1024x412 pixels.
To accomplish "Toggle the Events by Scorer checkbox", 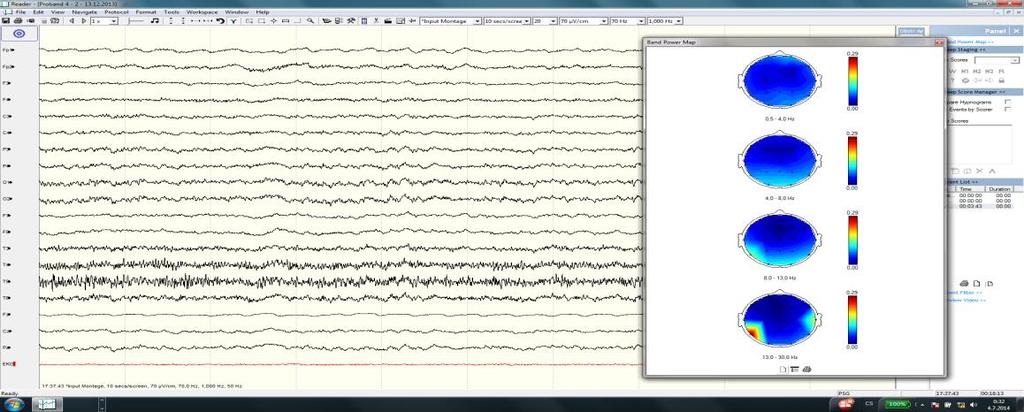I will click(x=1008, y=109).
